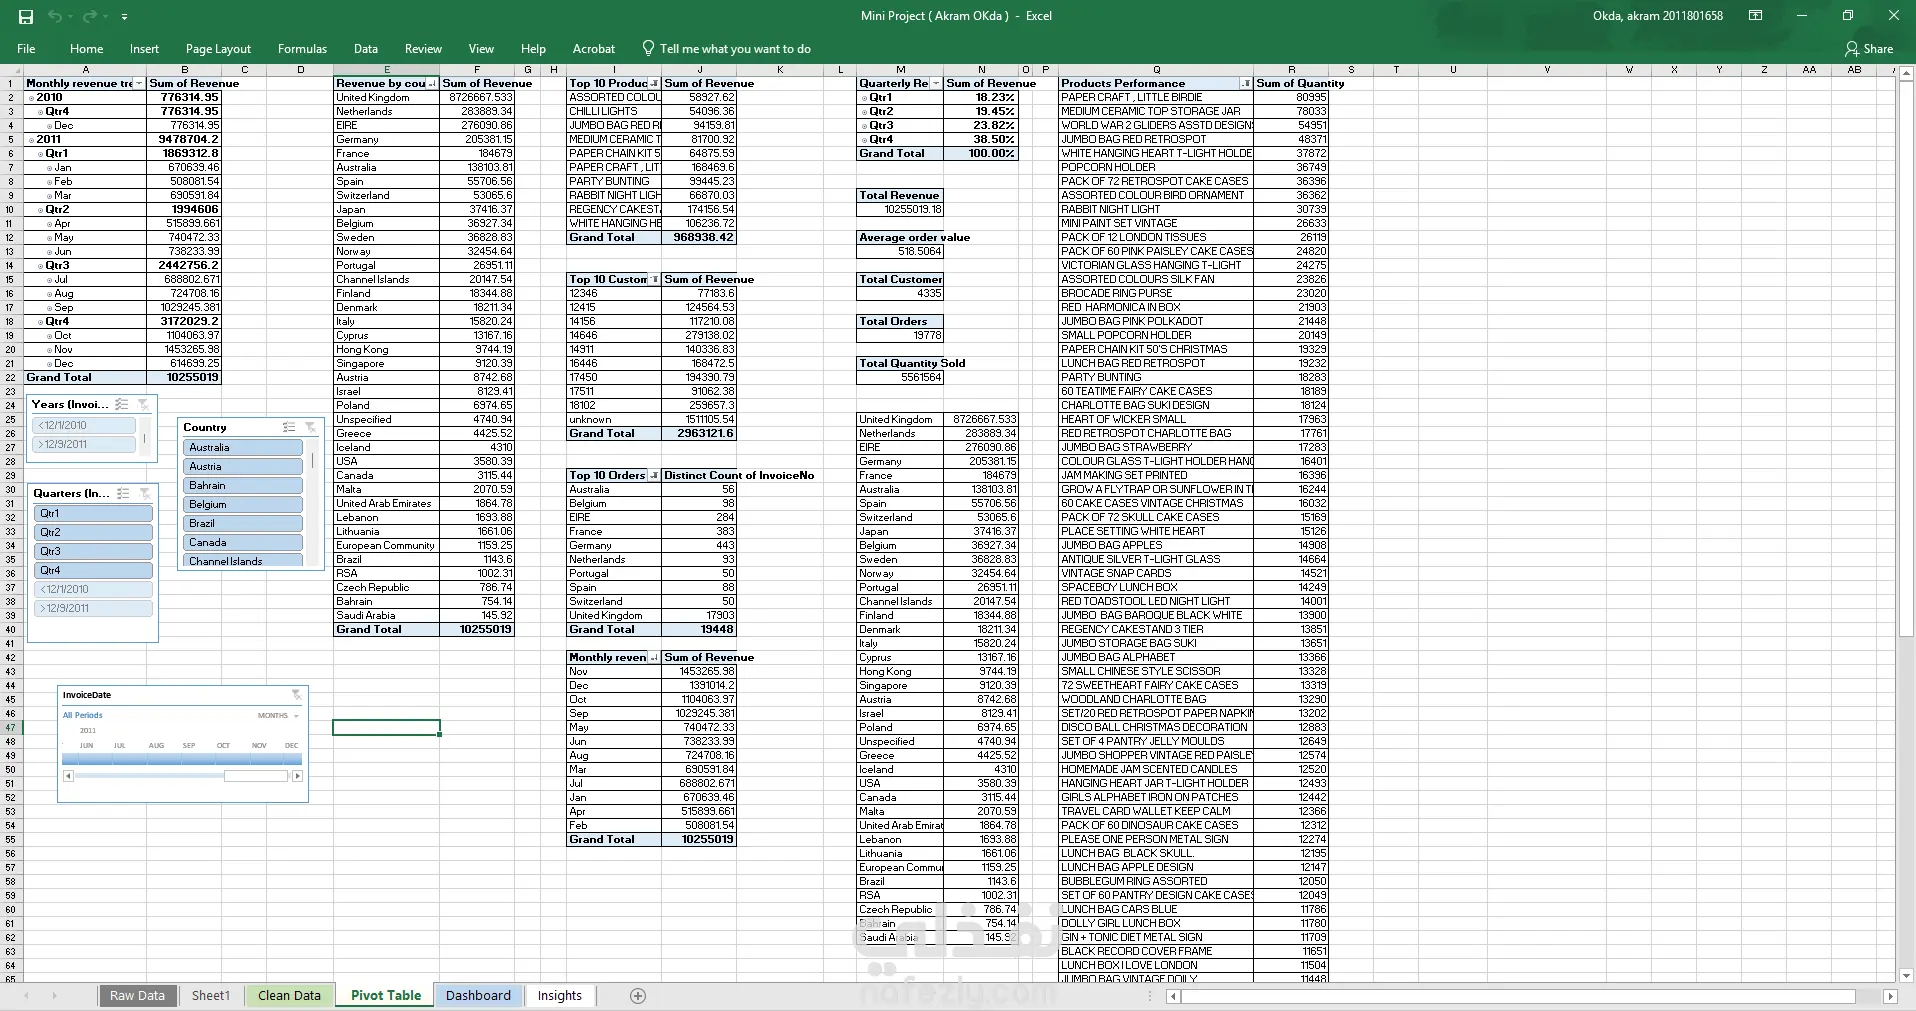Click the Redo arrow in Quick Access Toolbar
Screen dimensions: 1916x1011
[x=90, y=16]
